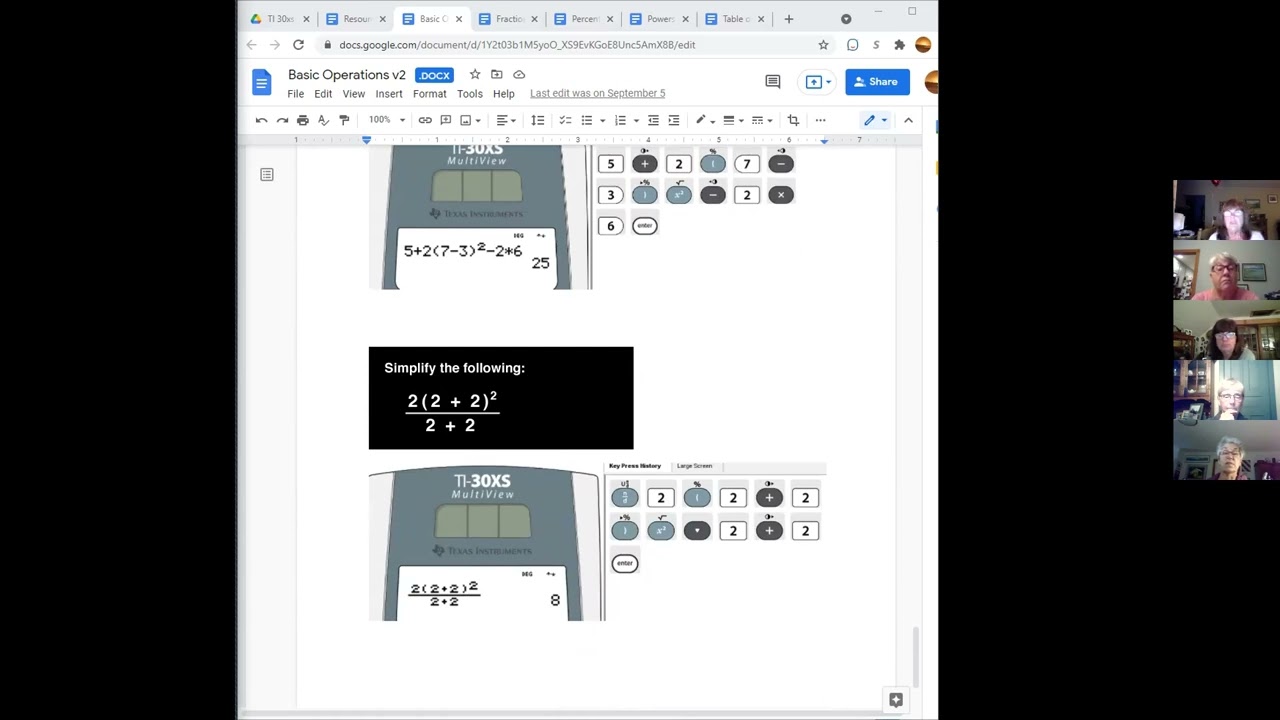Open the Tools menu
The width and height of the screenshot is (1280, 720).
[470, 94]
